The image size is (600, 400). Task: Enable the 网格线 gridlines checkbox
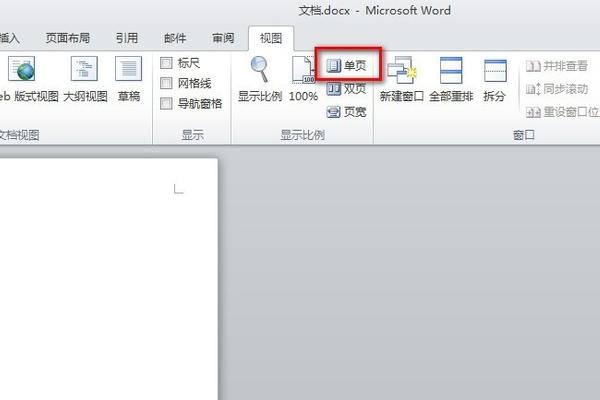166,83
